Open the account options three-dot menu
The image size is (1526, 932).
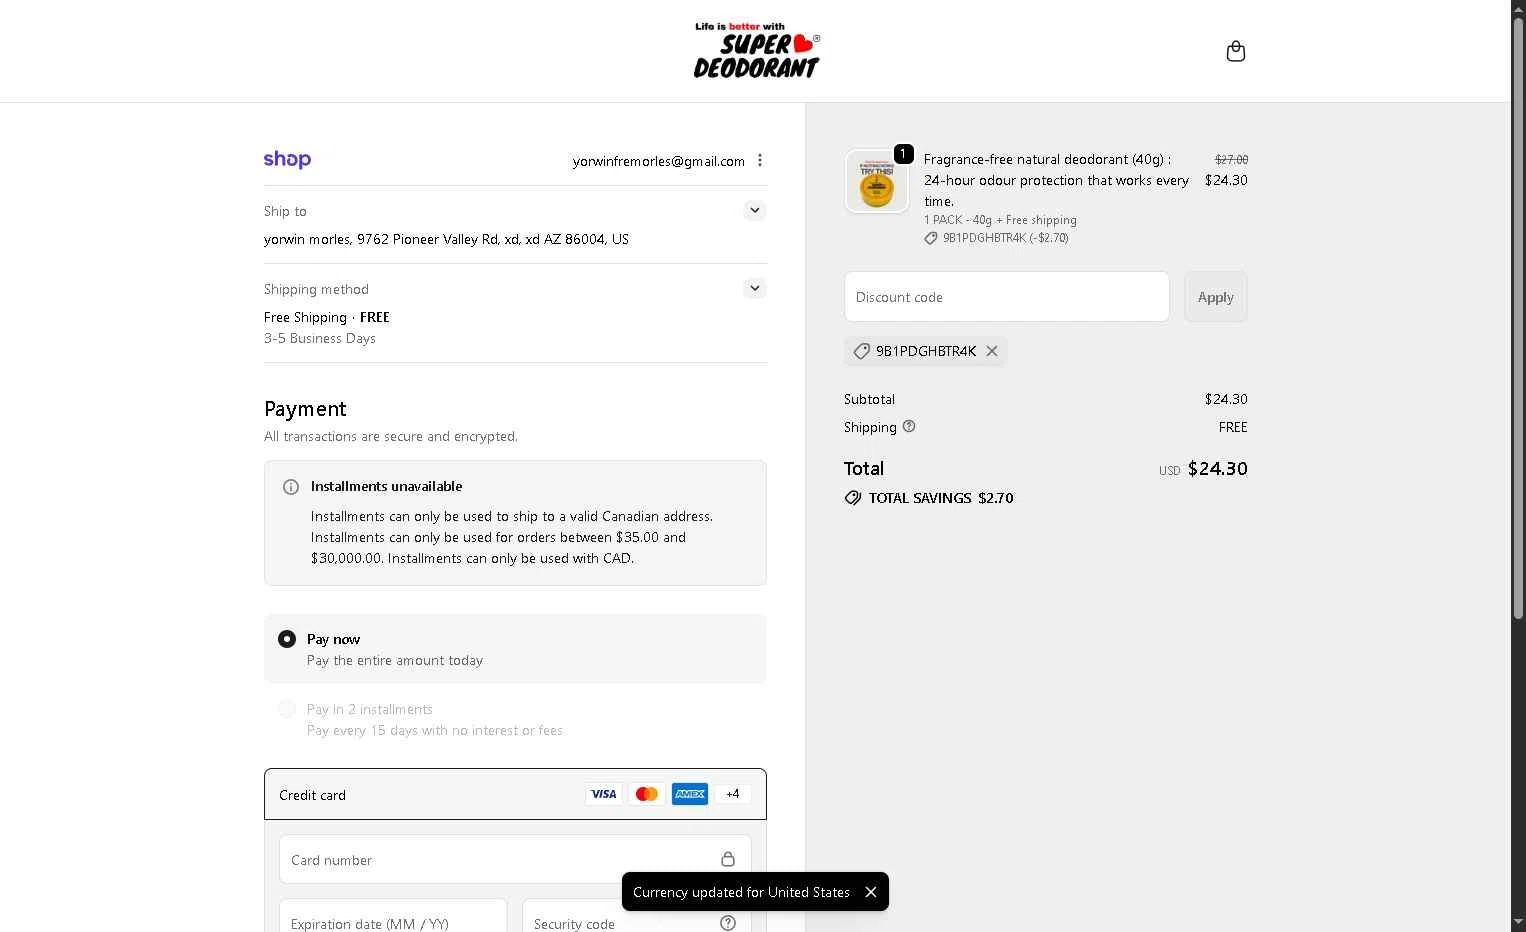coord(760,160)
